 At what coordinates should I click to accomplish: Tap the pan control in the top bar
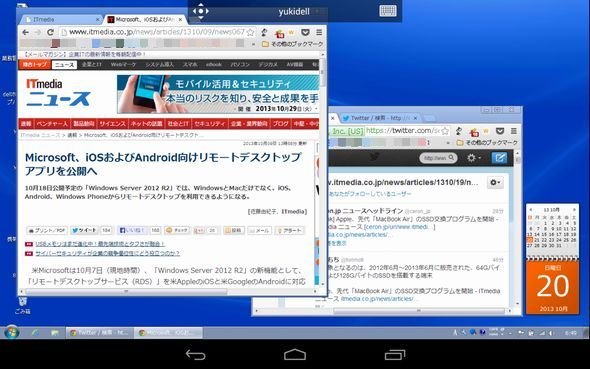201,11
